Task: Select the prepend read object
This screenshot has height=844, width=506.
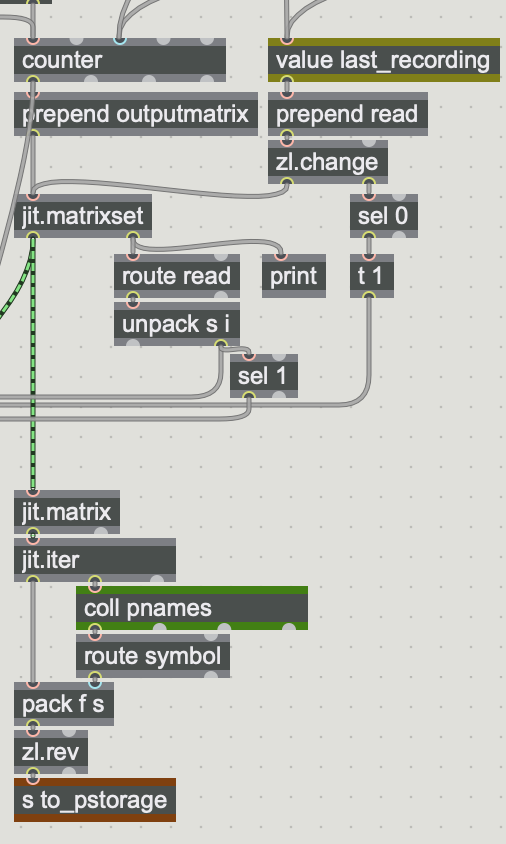Action: (348, 114)
